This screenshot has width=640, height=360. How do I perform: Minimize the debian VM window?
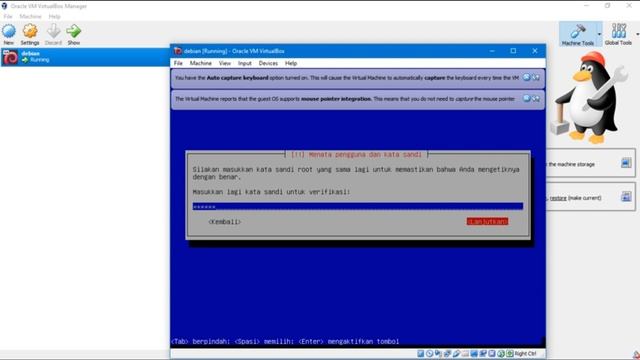point(492,51)
